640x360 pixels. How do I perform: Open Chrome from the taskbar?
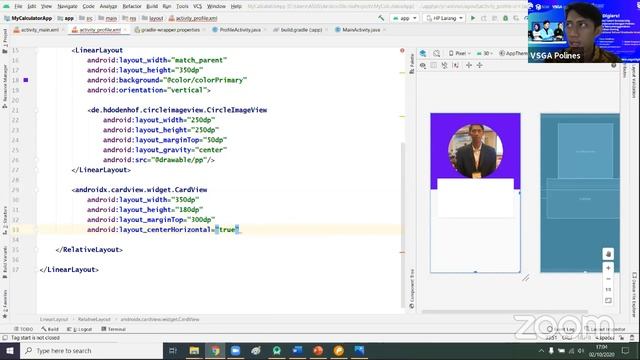(x=215, y=351)
